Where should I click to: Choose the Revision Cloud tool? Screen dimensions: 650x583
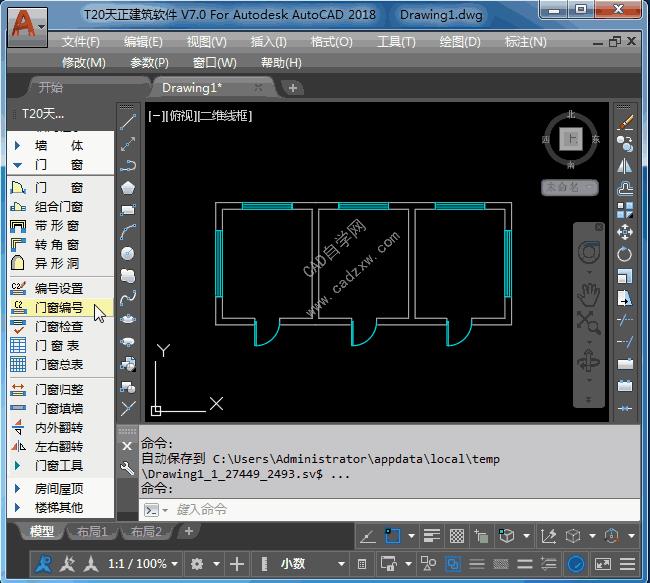[x=128, y=275]
